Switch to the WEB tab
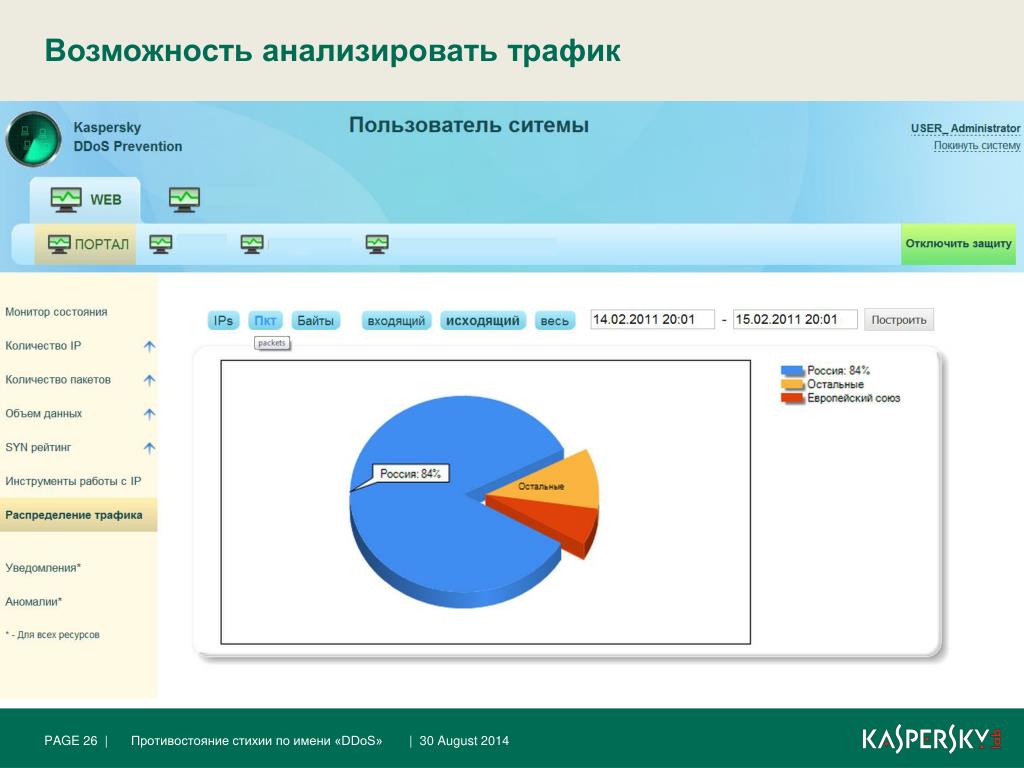Image resolution: width=1024 pixels, height=768 pixels. click(x=85, y=200)
